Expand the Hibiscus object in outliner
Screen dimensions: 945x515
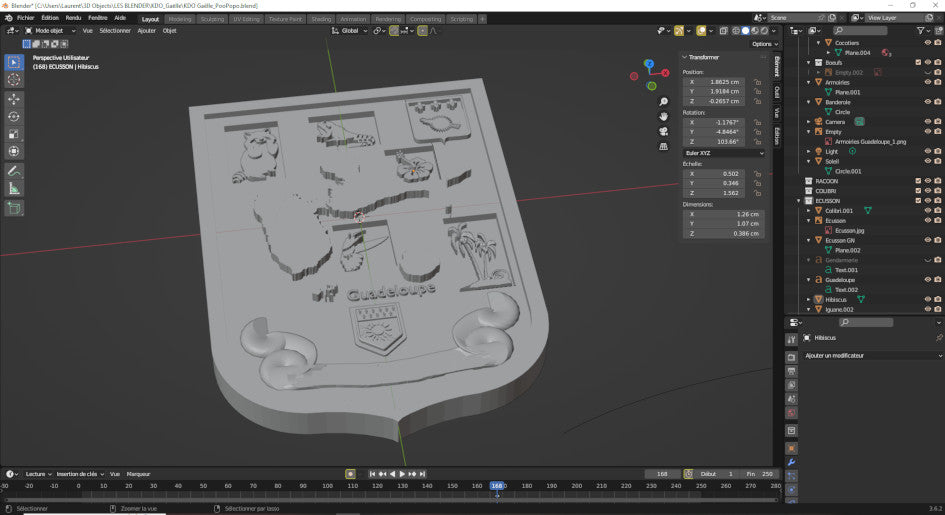(x=809, y=299)
